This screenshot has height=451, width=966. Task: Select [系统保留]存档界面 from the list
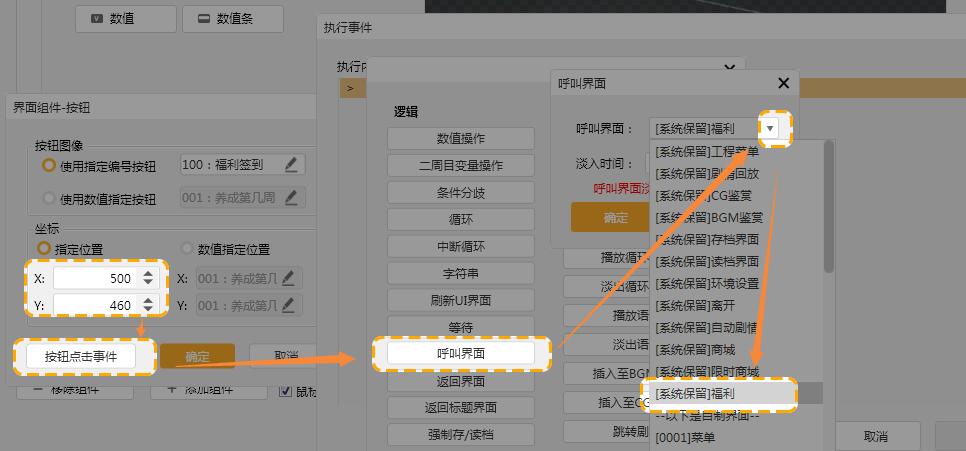[707, 239]
